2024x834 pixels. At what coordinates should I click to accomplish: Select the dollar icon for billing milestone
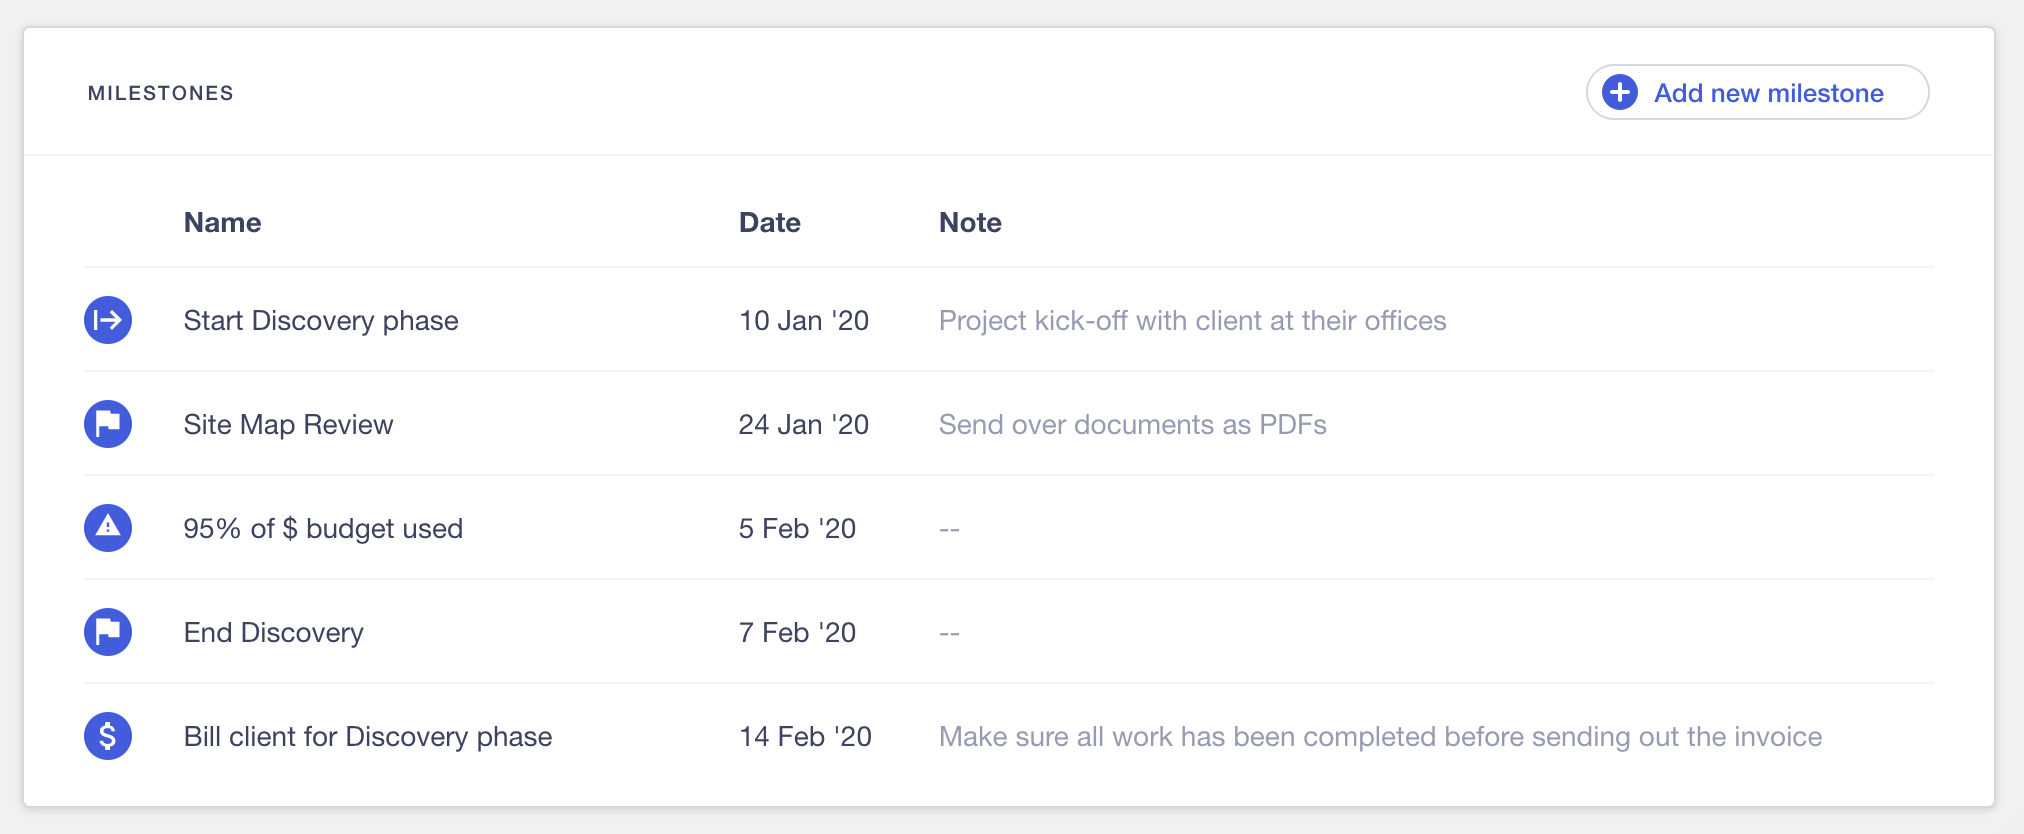tap(108, 736)
